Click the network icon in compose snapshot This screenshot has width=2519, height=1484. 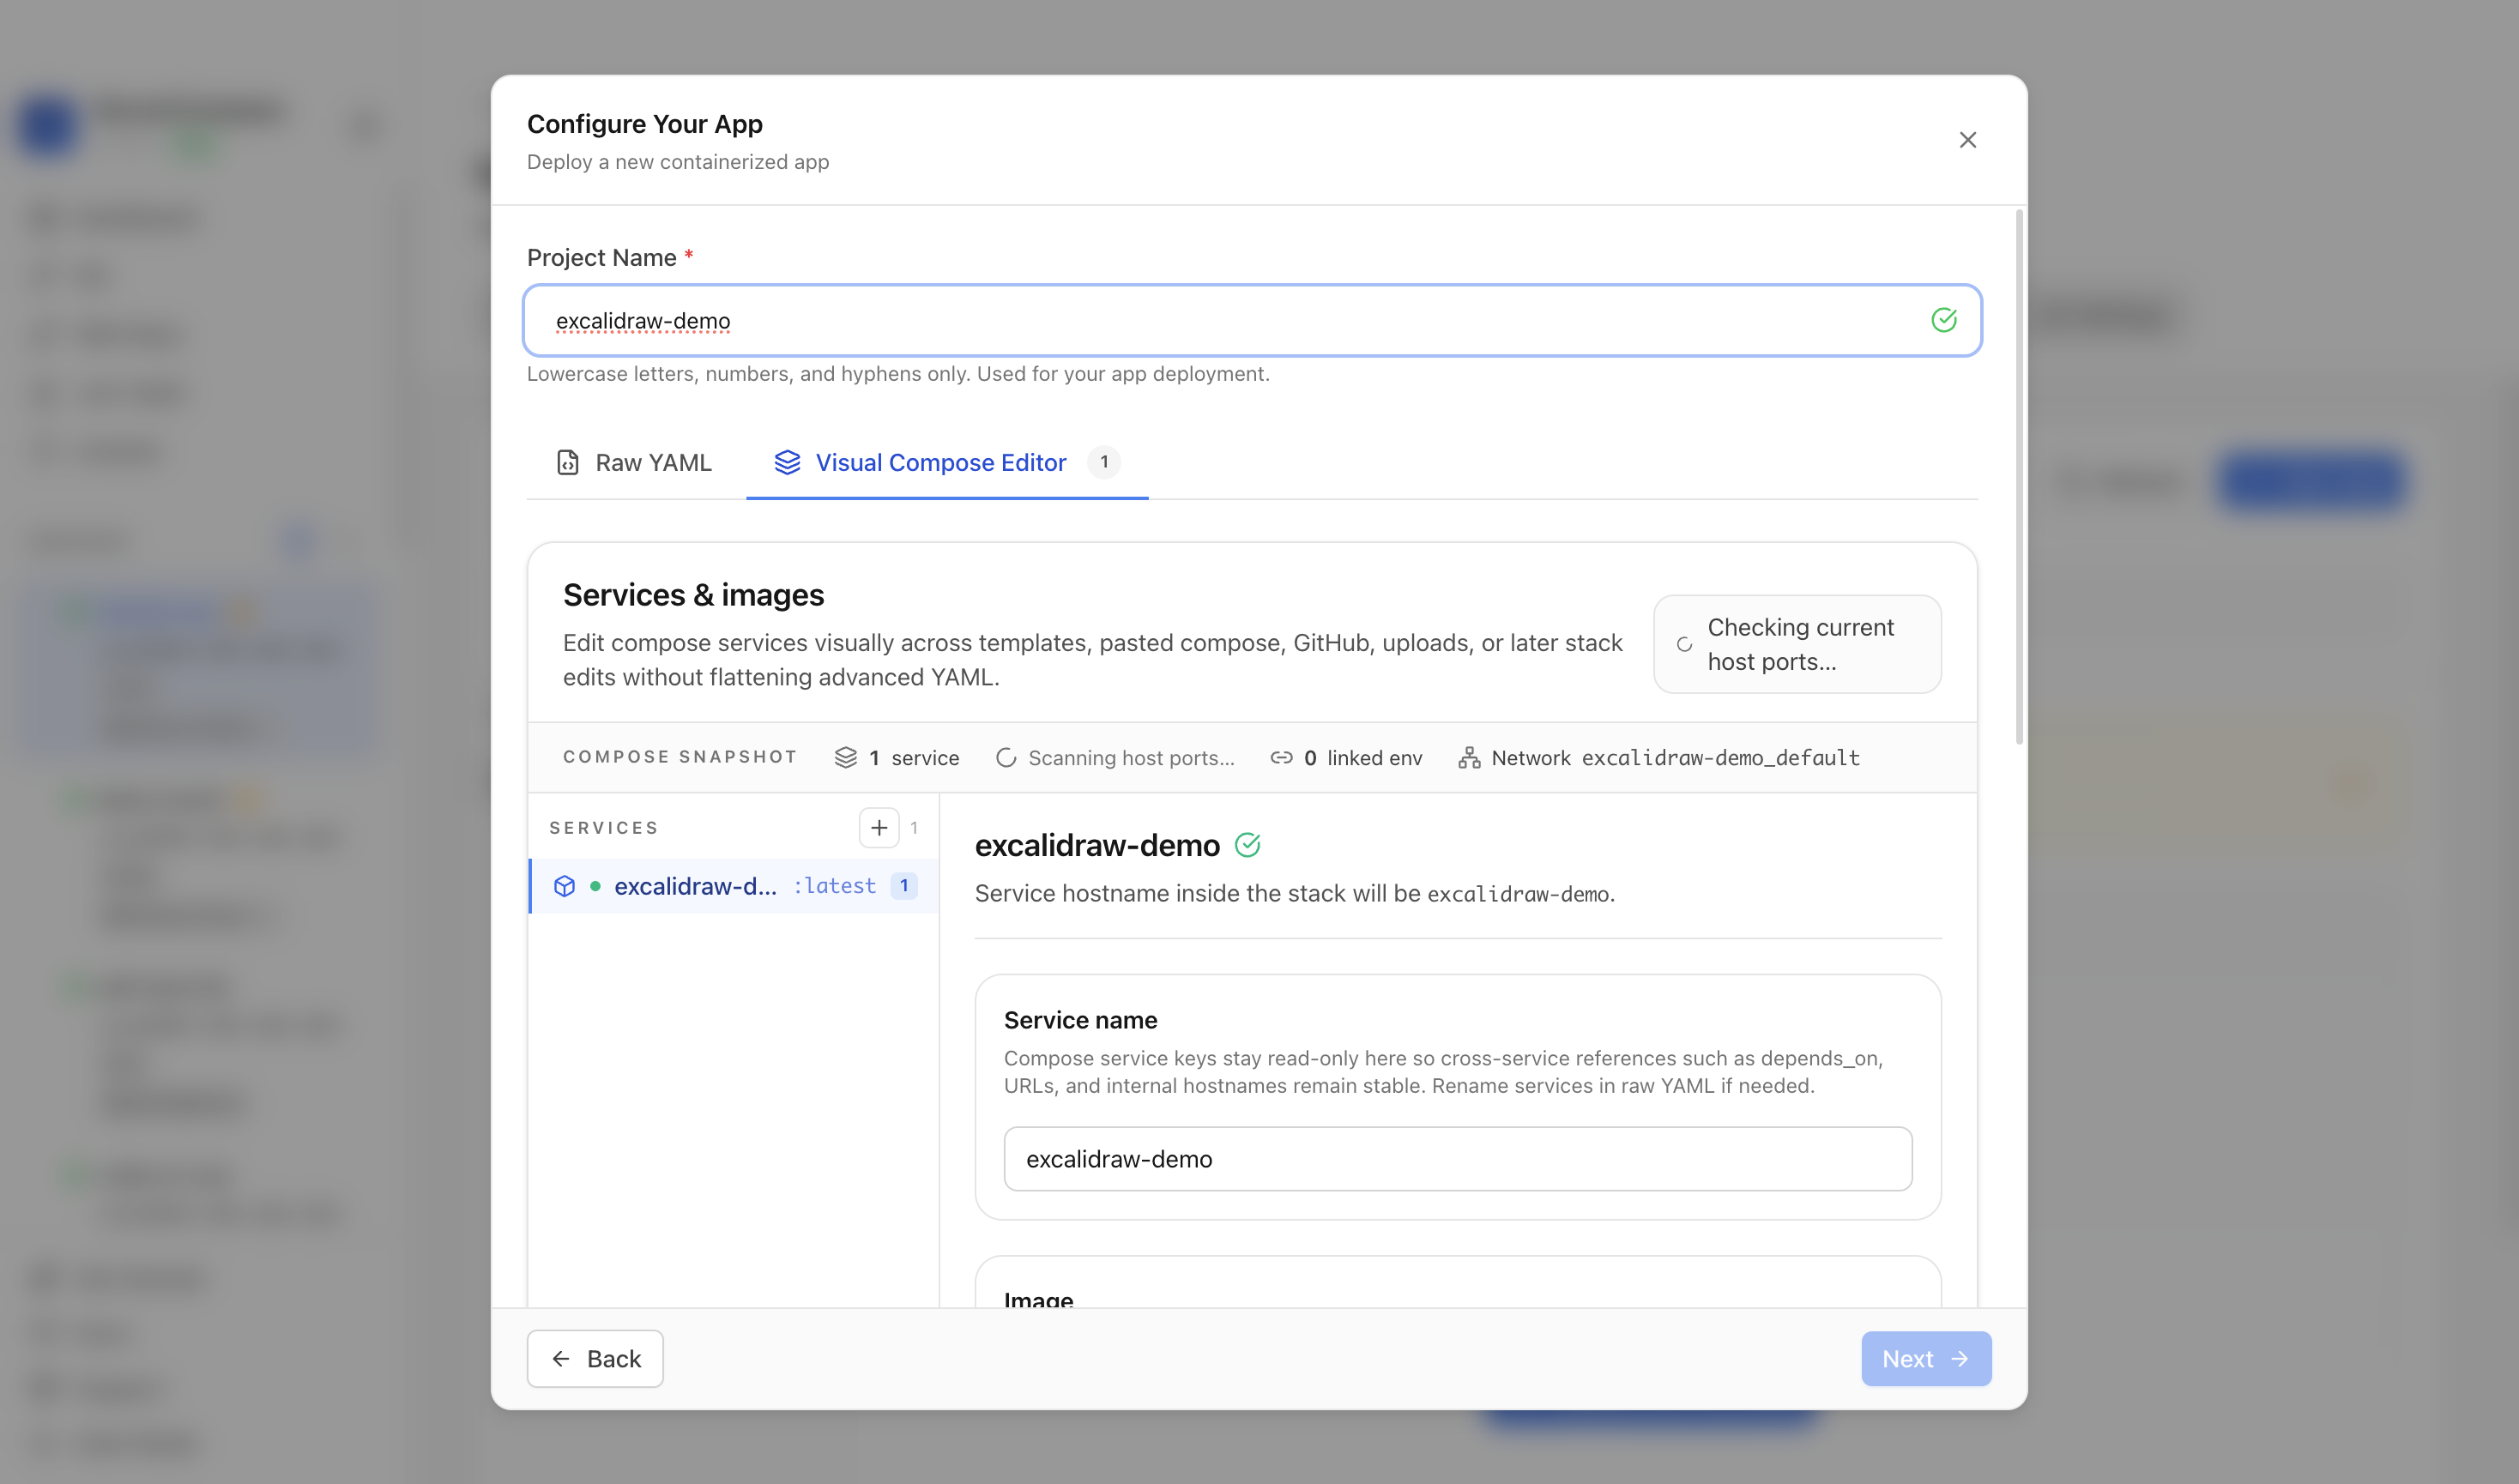1468,757
